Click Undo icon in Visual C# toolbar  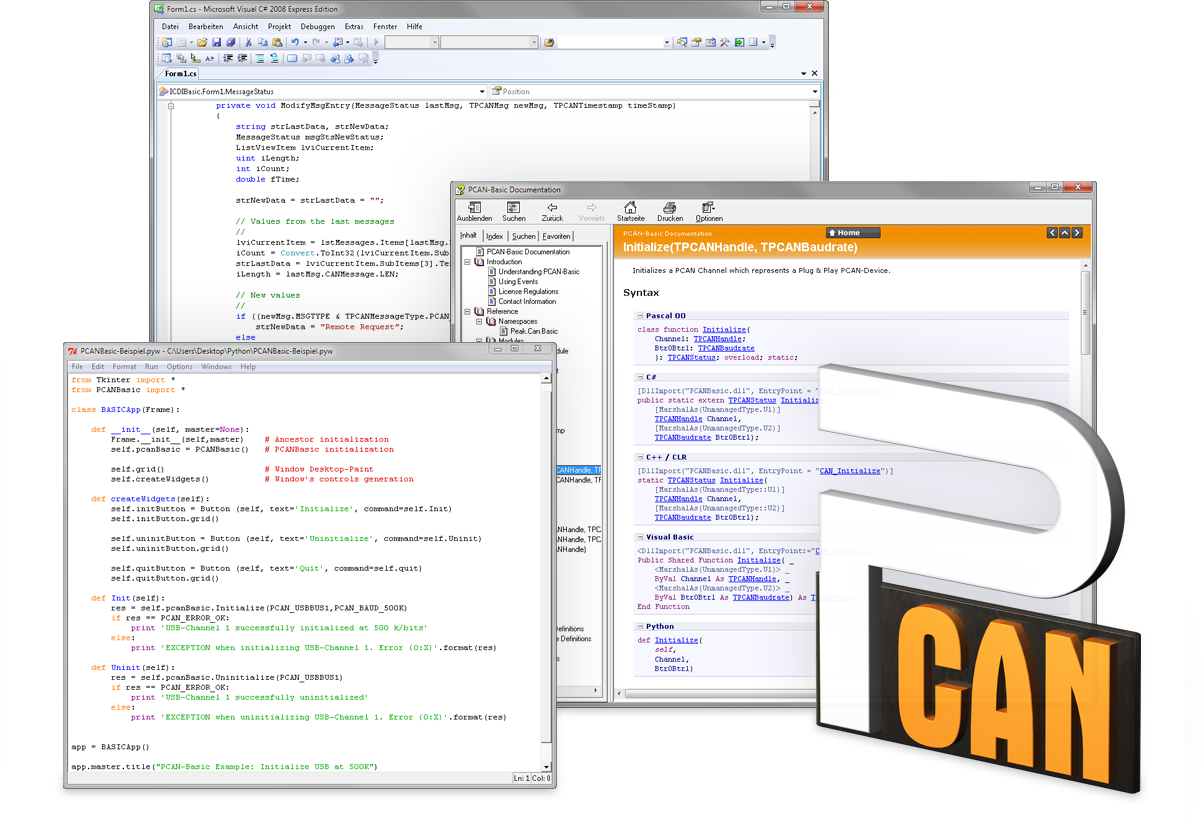[294, 42]
